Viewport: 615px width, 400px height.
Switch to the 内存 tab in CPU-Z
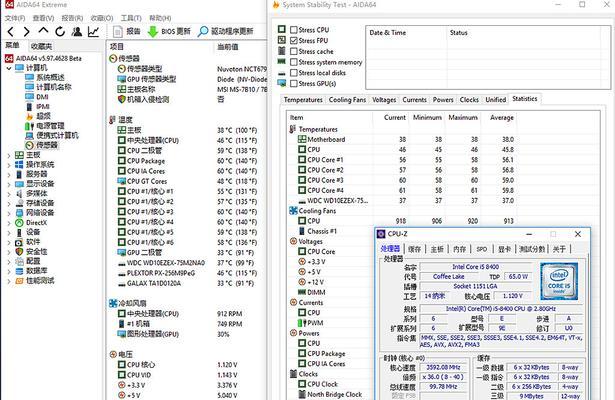coord(459,249)
